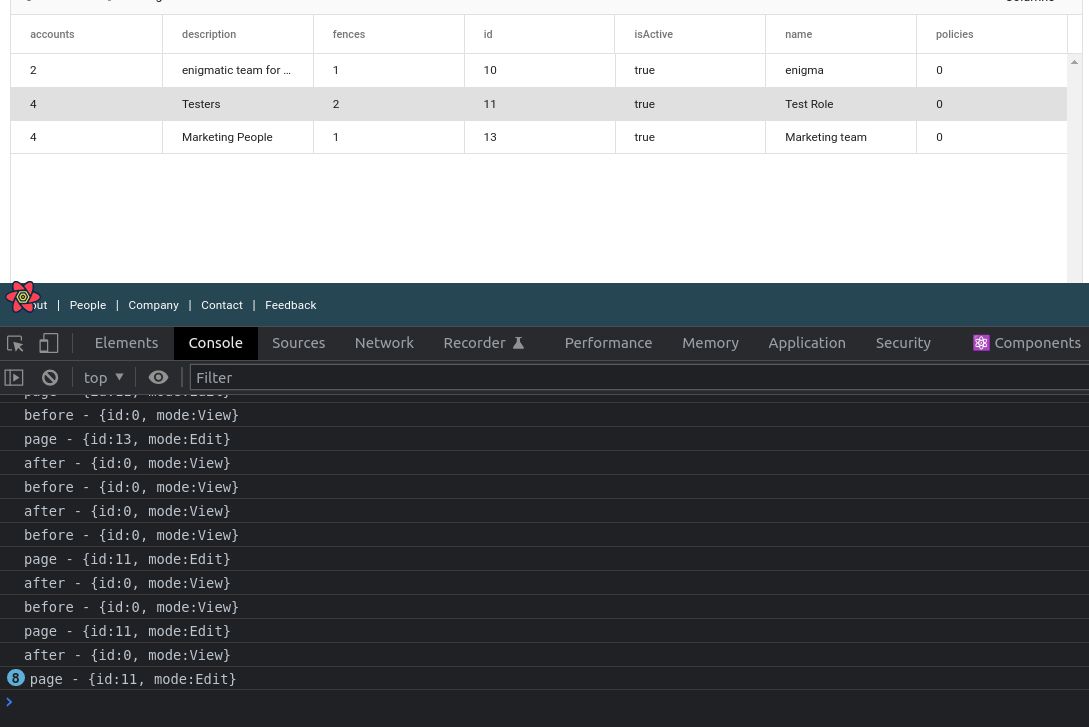Open the Feedback footer link
This screenshot has width=1089, height=727.
290,305
